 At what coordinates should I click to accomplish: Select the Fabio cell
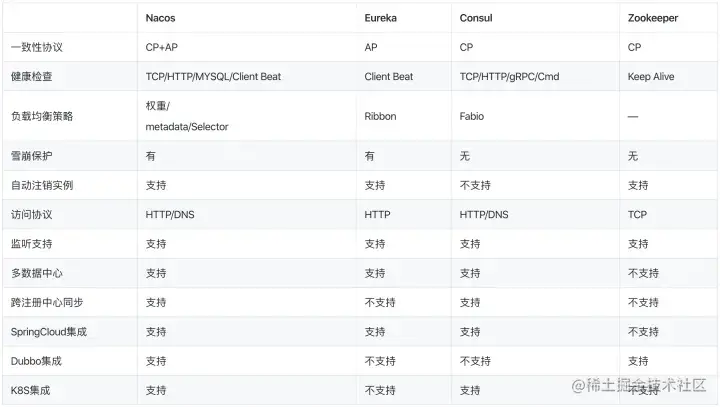[472, 116]
